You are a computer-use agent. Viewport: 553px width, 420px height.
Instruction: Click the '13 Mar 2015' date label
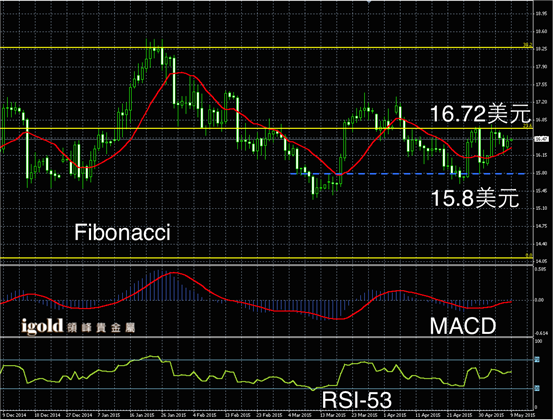333,415
